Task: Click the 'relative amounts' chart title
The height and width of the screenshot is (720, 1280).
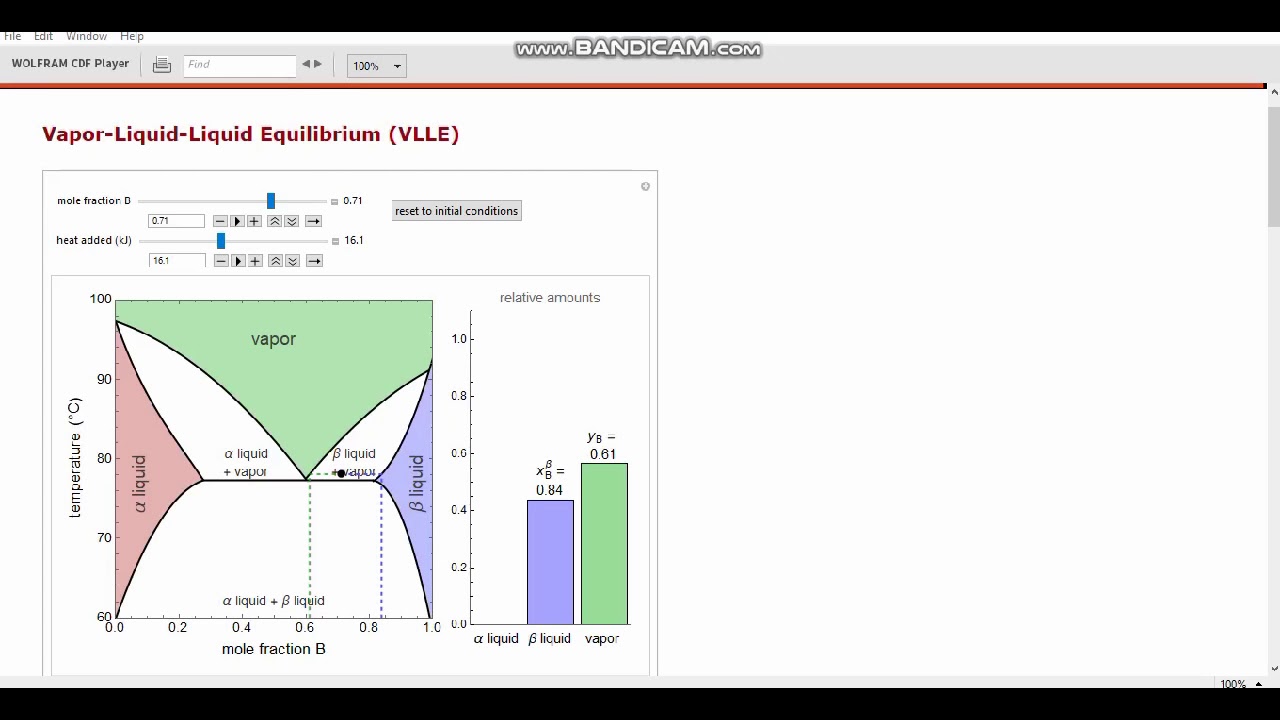Action: [550, 298]
